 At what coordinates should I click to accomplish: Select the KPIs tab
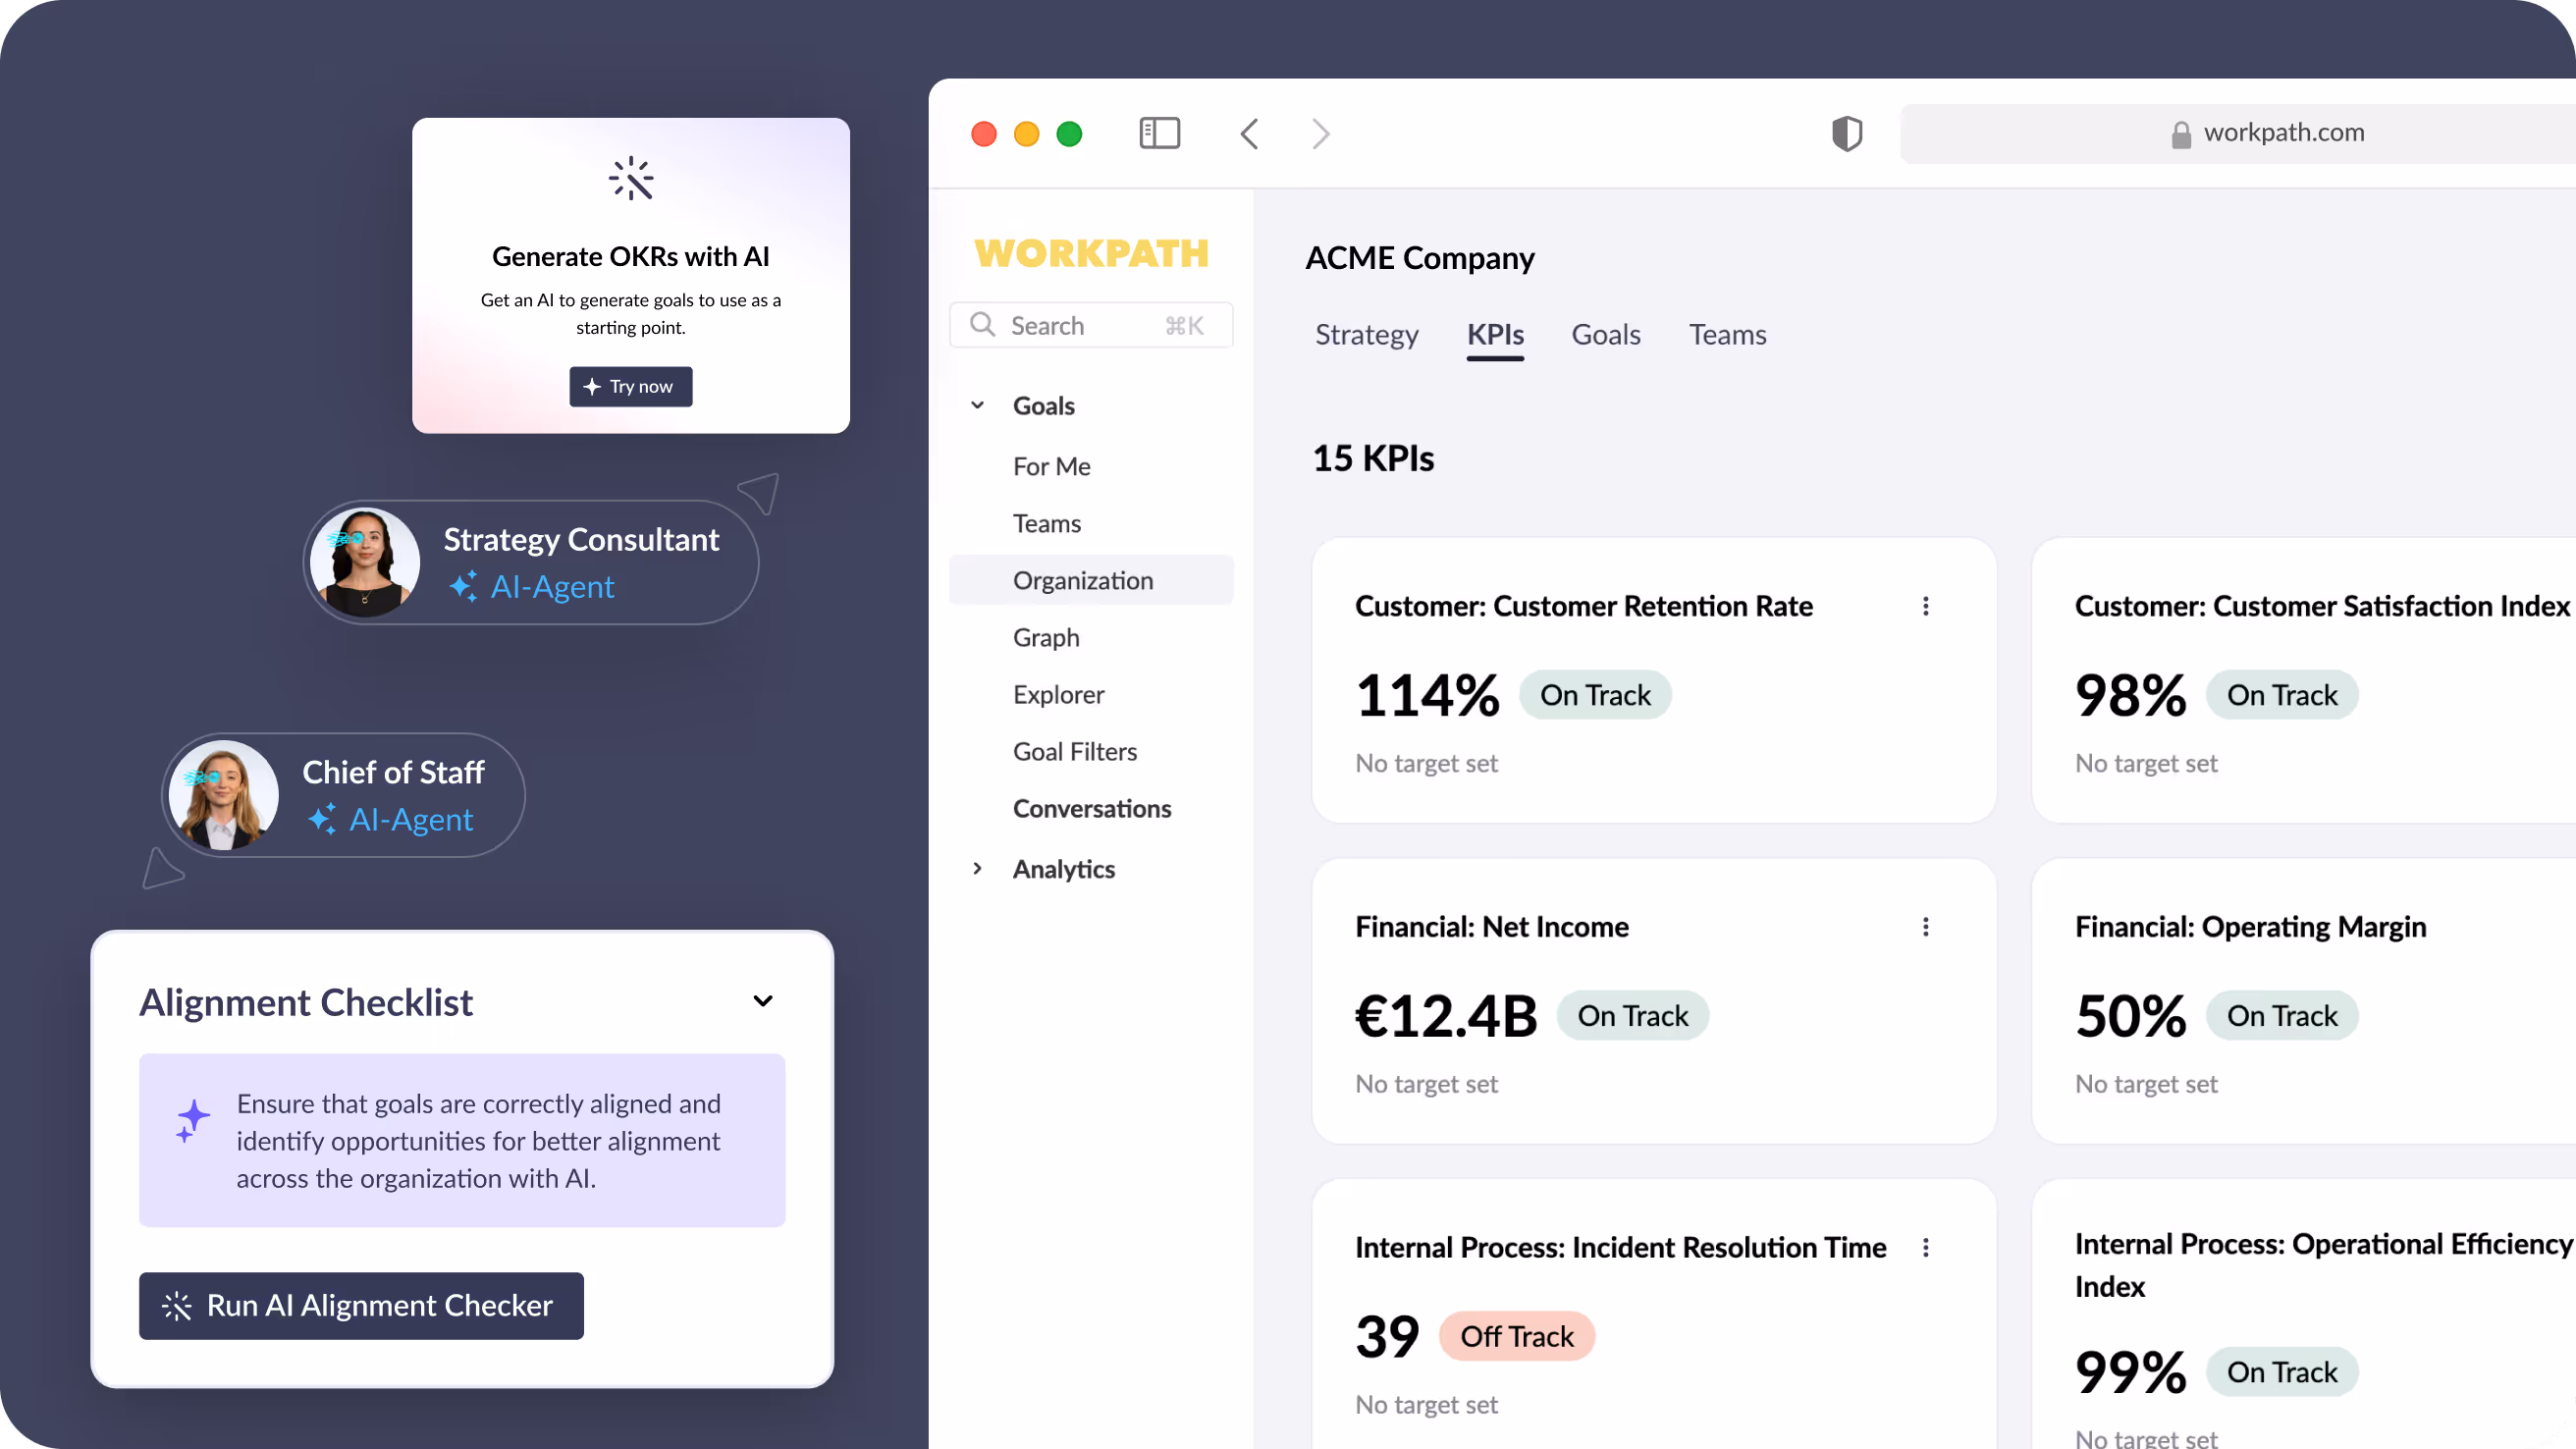(1495, 334)
